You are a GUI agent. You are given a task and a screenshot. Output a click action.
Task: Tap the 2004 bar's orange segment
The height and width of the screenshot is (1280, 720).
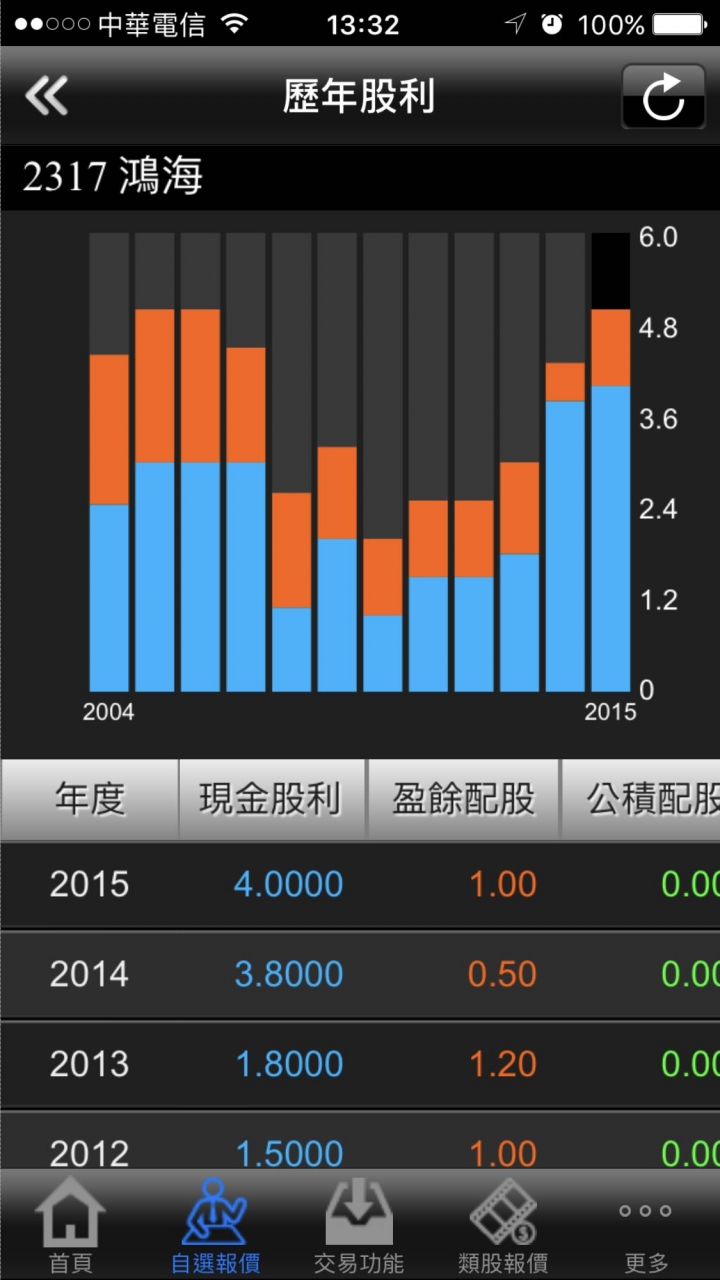click(109, 430)
